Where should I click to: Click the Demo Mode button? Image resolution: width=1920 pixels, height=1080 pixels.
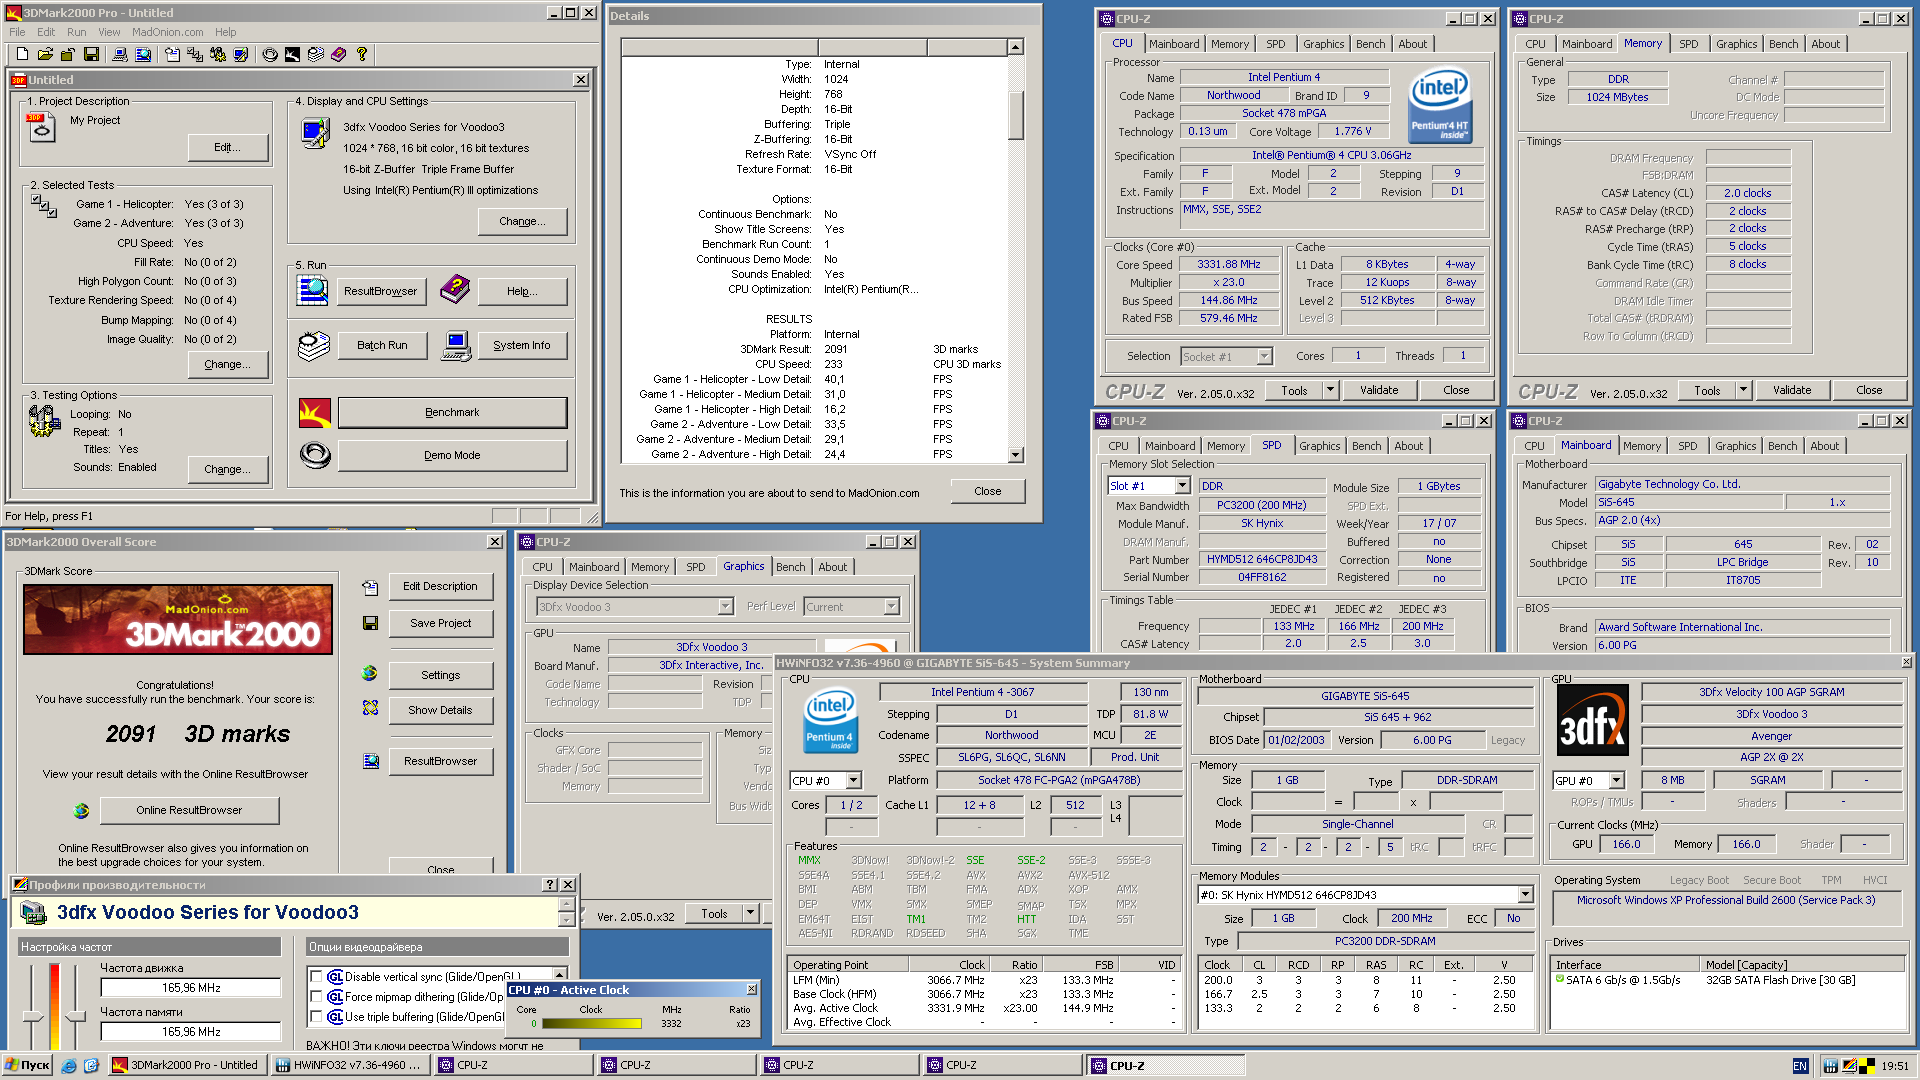point(452,455)
